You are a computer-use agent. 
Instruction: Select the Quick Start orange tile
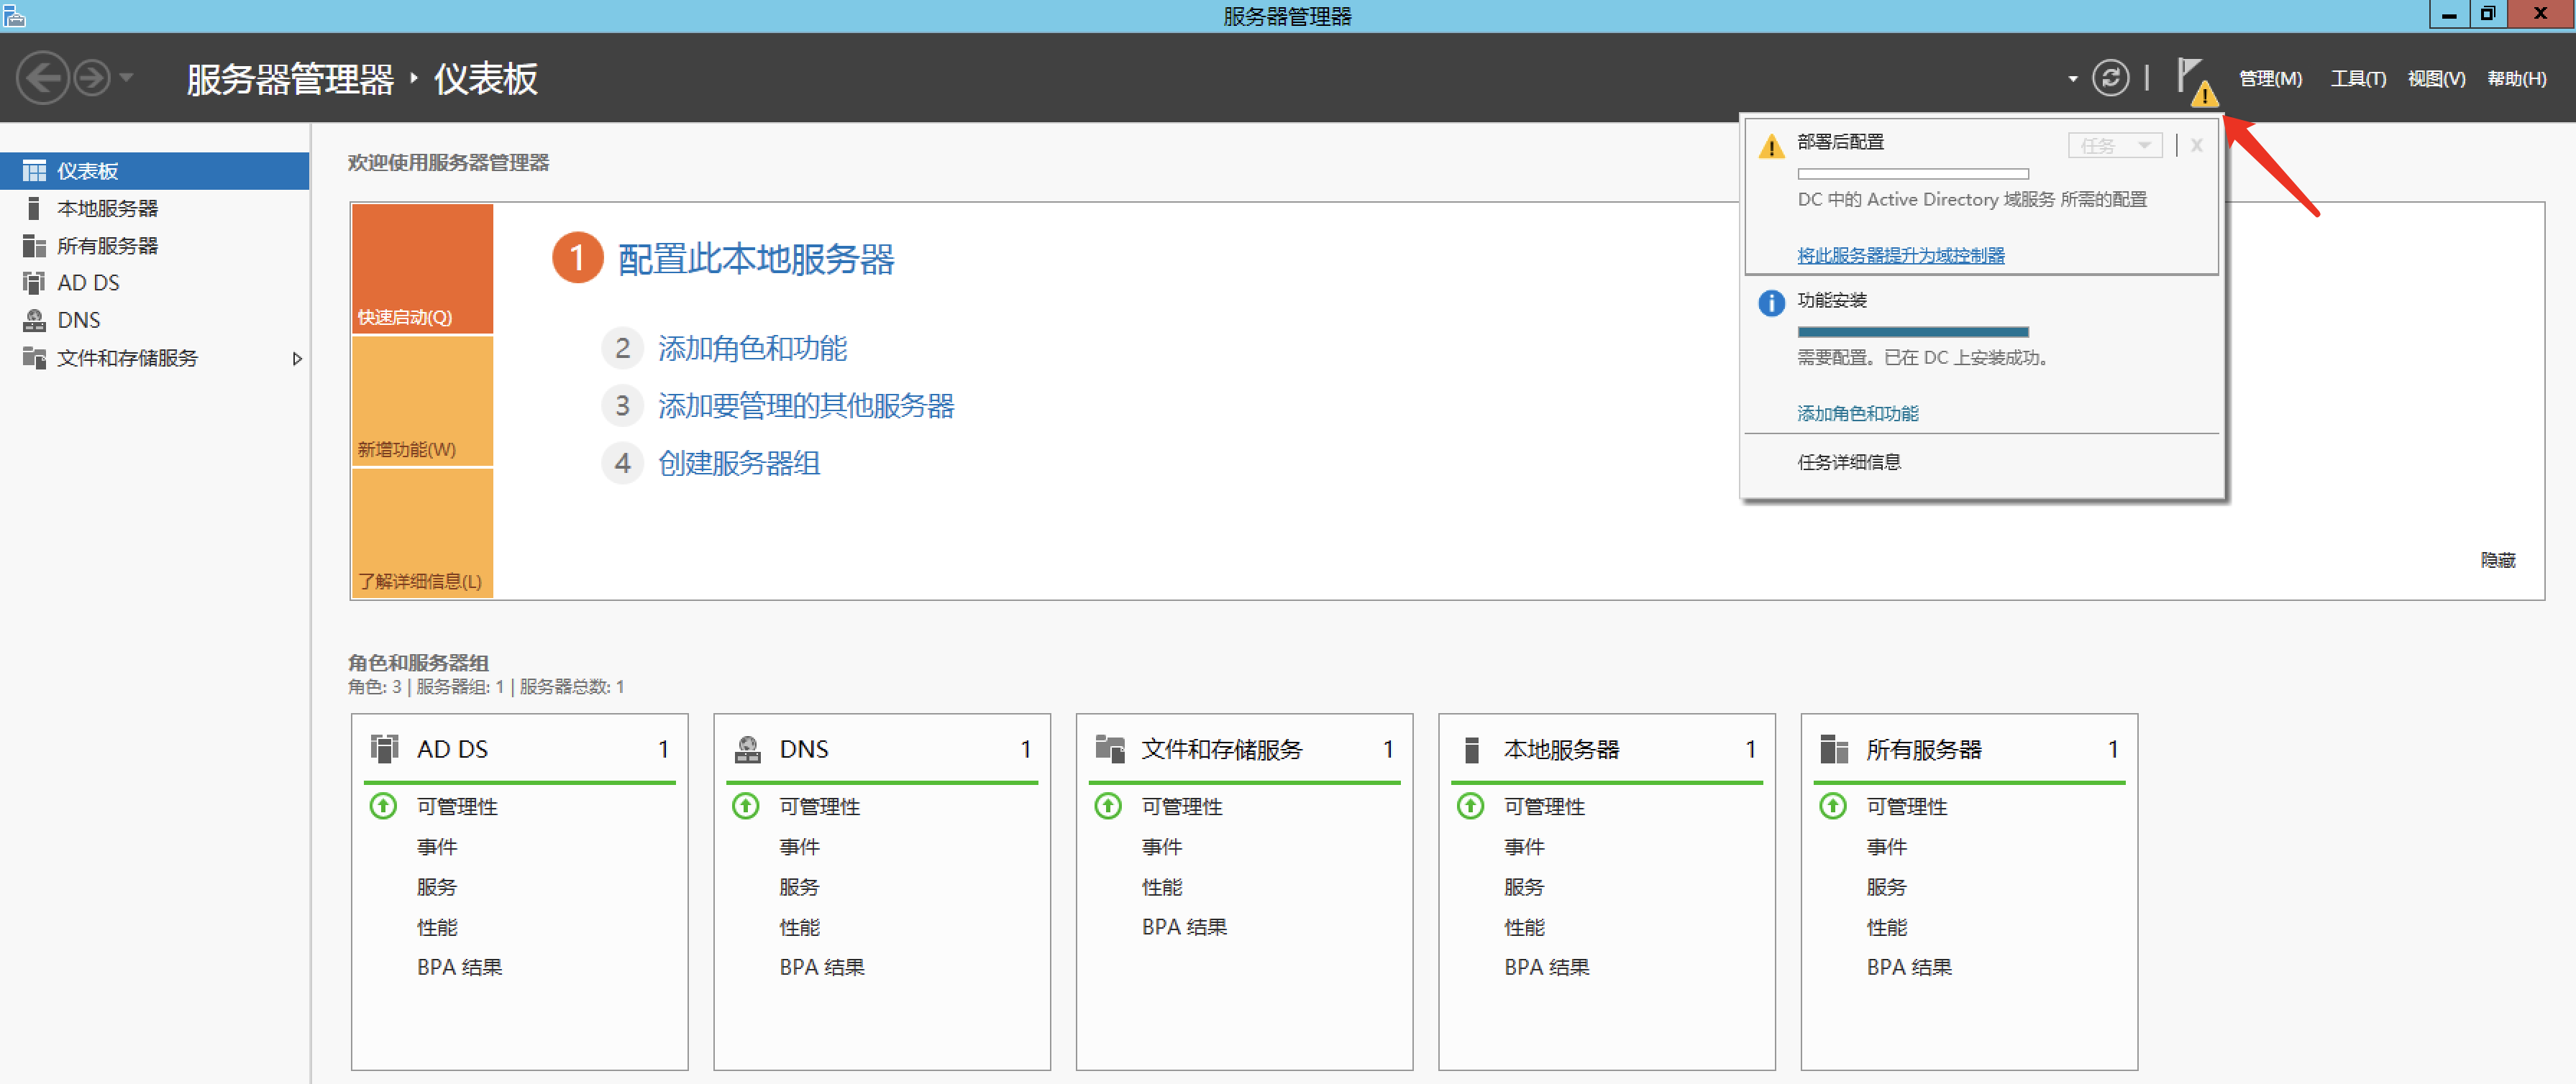pos(422,268)
